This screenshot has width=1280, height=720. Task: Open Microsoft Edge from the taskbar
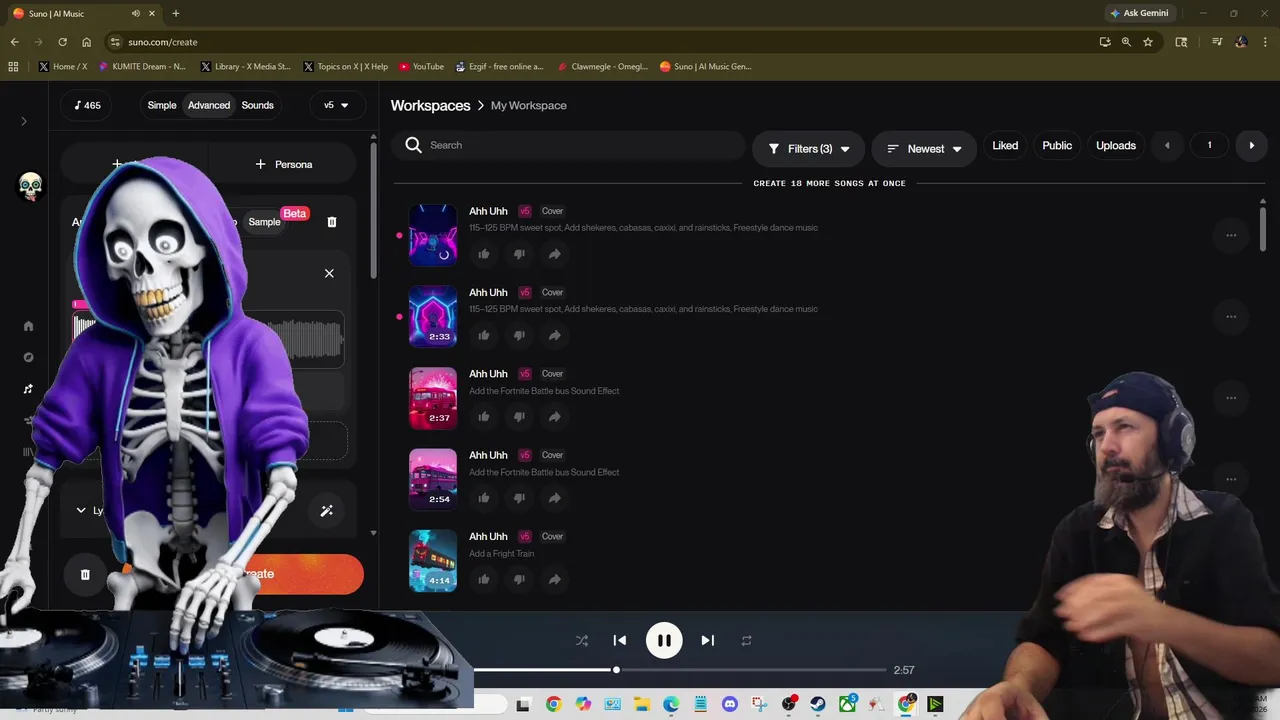click(x=671, y=704)
